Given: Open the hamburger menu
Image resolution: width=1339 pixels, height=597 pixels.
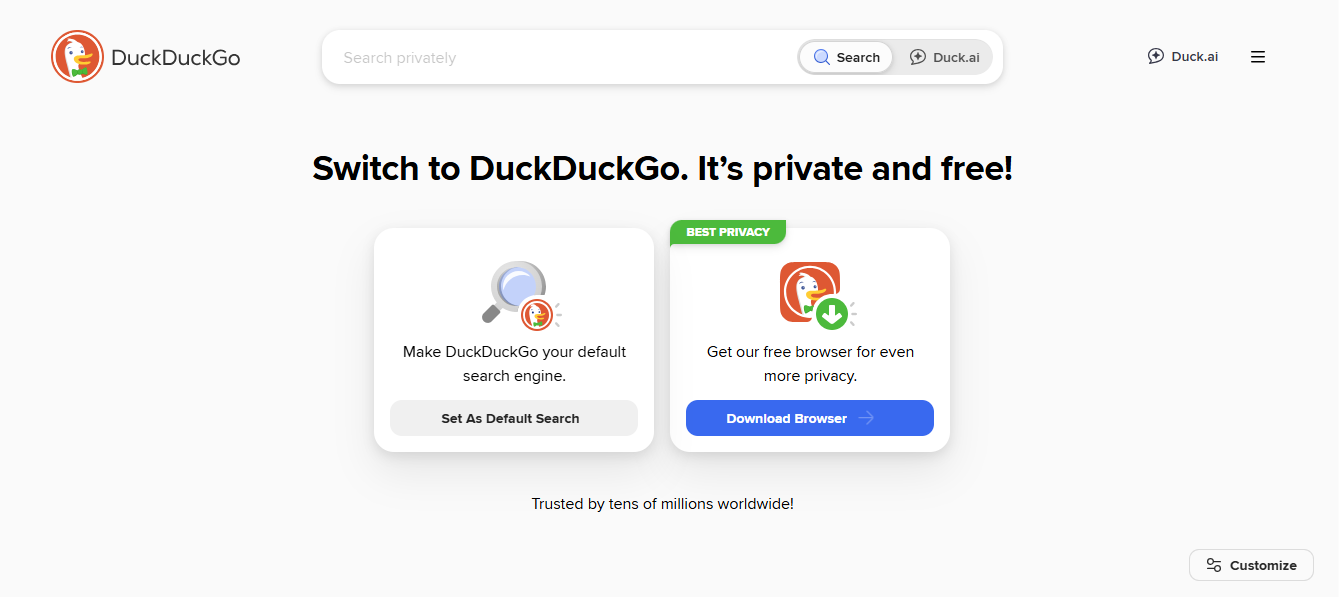Looking at the screenshot, I should pyautogui.click(x=1258, y=57).
